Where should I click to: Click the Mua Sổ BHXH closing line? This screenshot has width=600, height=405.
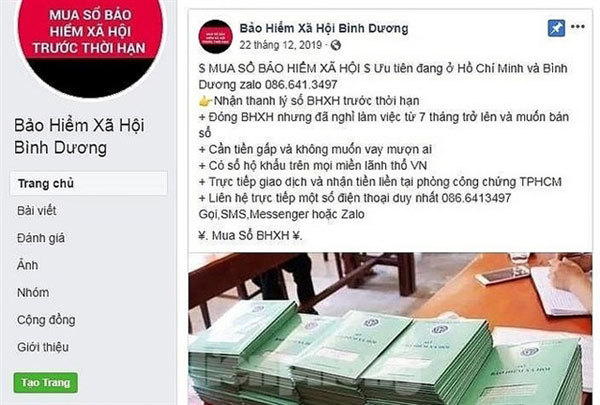(251, 235)
